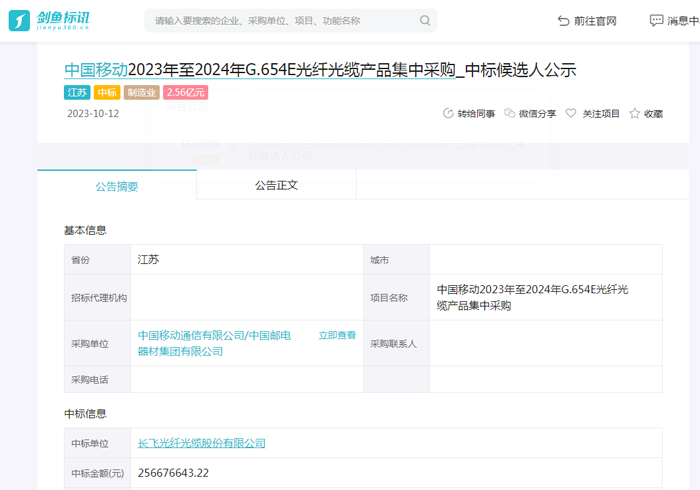Click the 基本信息 section heading
700x490 pixels.
[85, 230]
